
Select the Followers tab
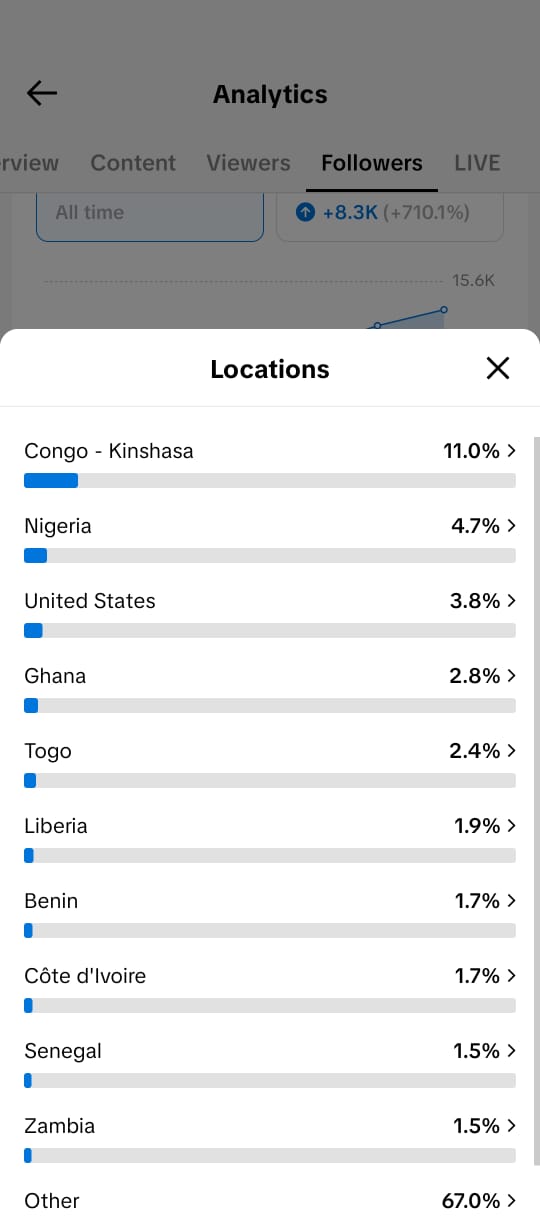[372, 163]
